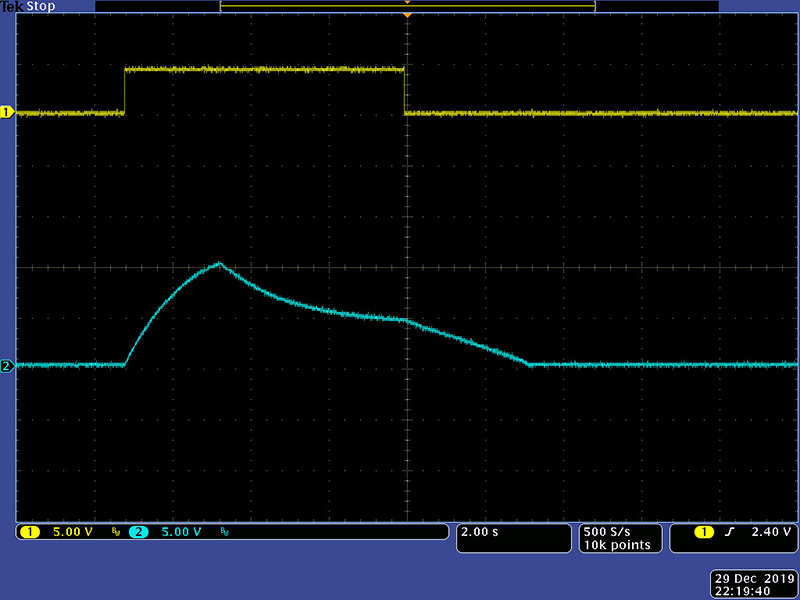Select the channel 2 ground reference marker

click(7, 366)
